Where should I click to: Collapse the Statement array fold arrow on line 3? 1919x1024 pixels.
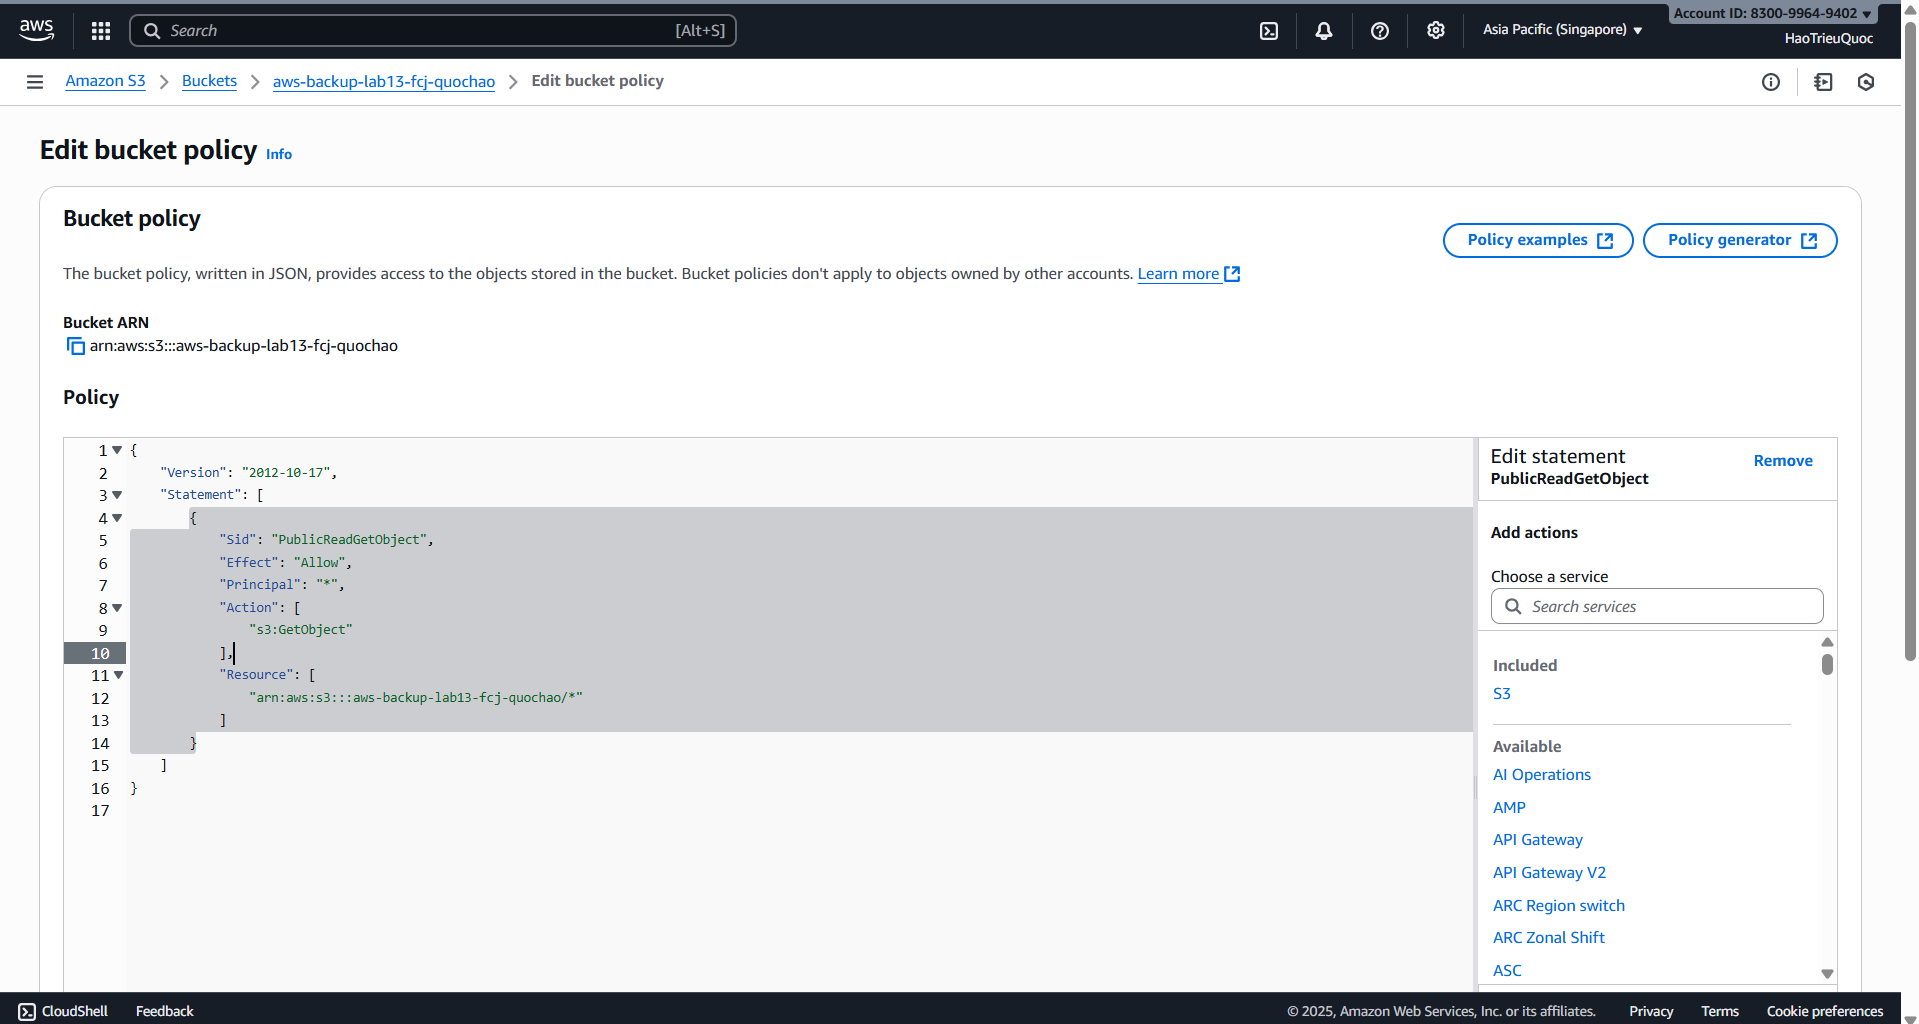click(x=117, y=495)
